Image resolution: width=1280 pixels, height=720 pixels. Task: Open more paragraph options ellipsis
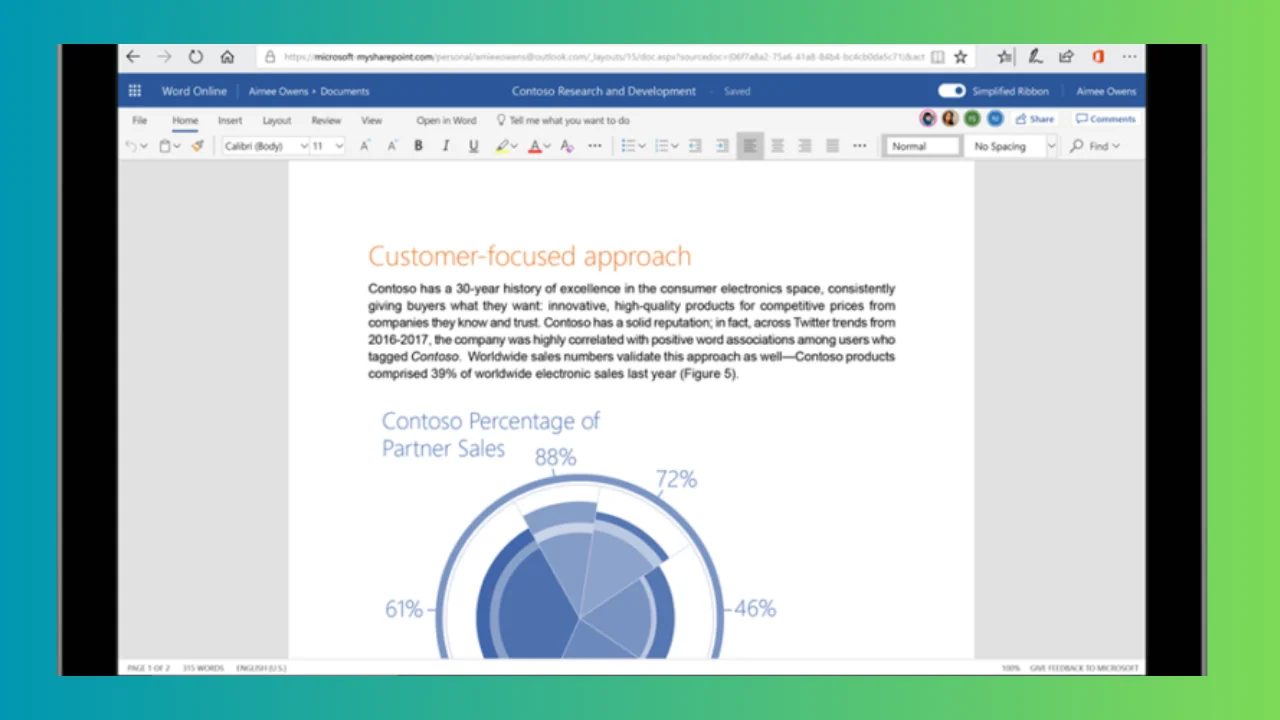[859, 146]
